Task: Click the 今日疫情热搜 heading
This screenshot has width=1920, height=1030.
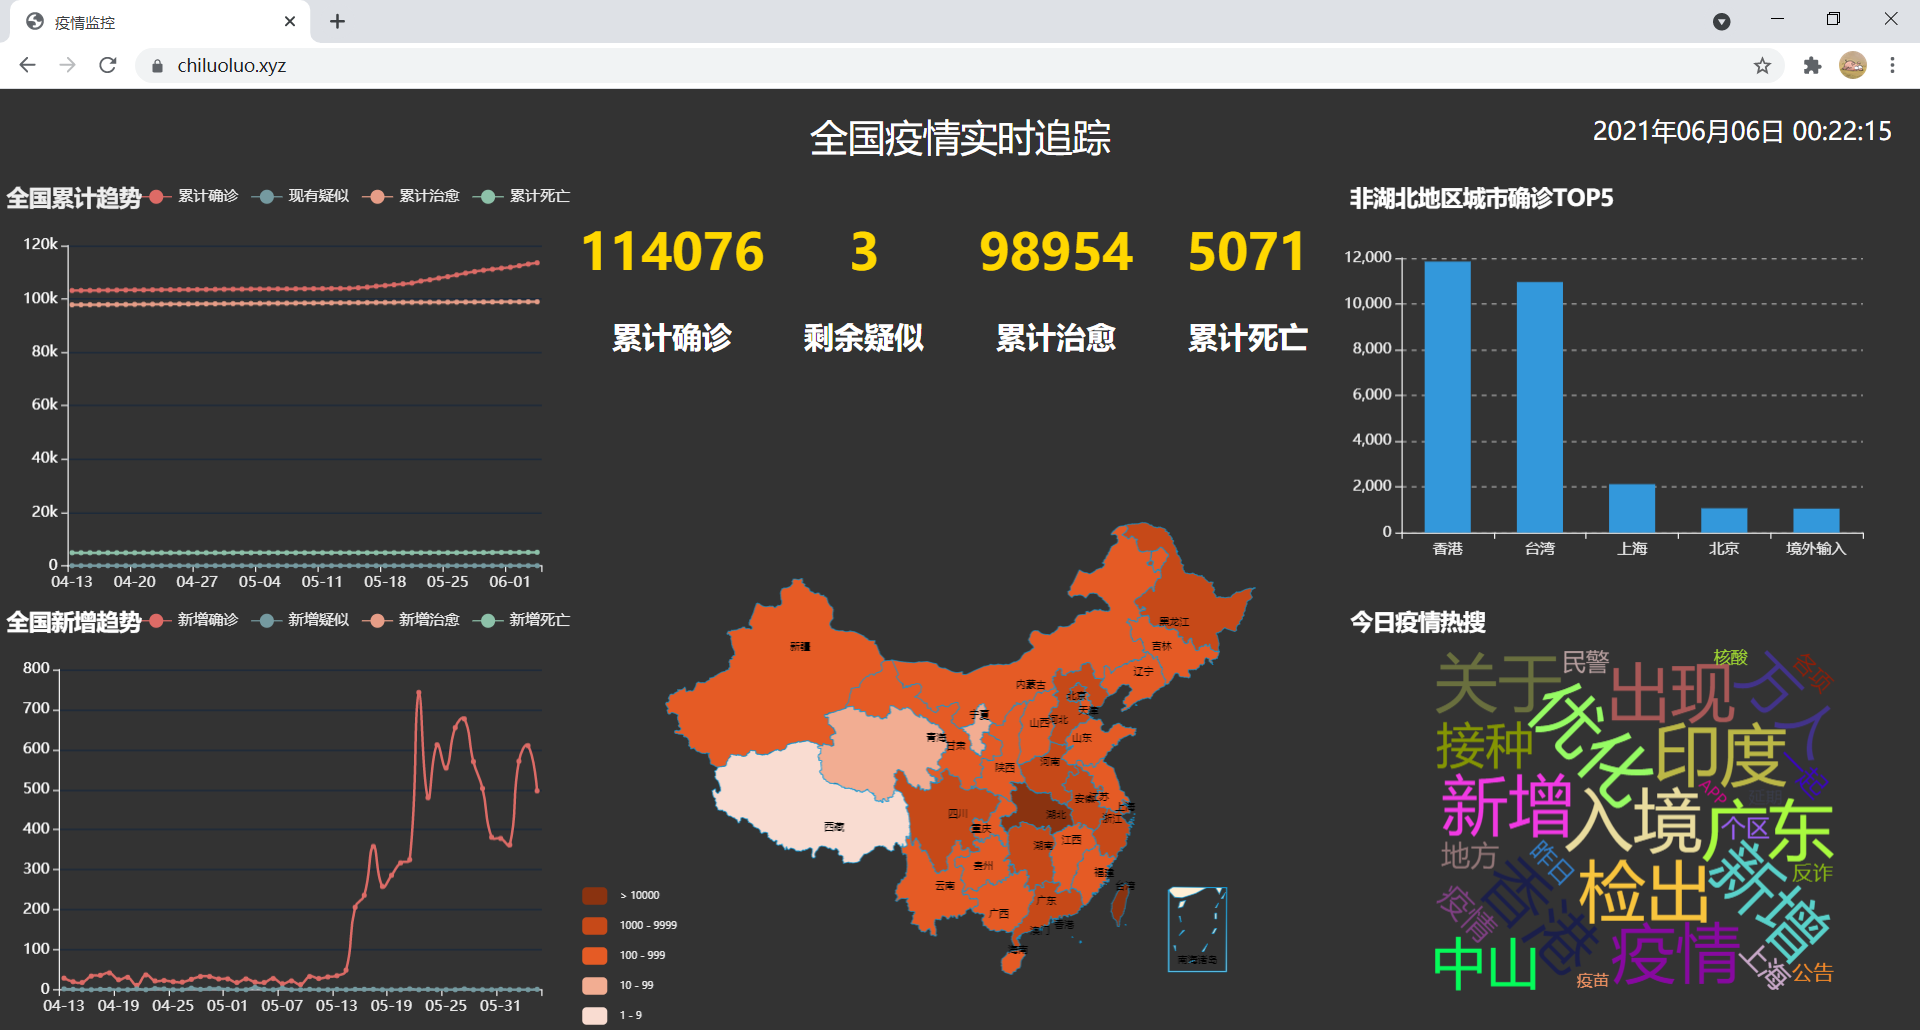Action: [1418, 622]
